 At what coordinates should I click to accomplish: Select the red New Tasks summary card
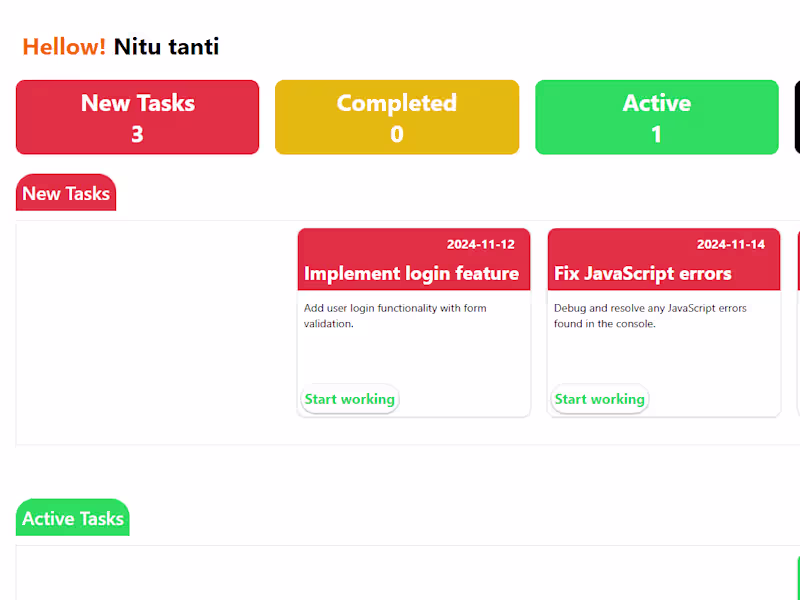coord(138,117)
